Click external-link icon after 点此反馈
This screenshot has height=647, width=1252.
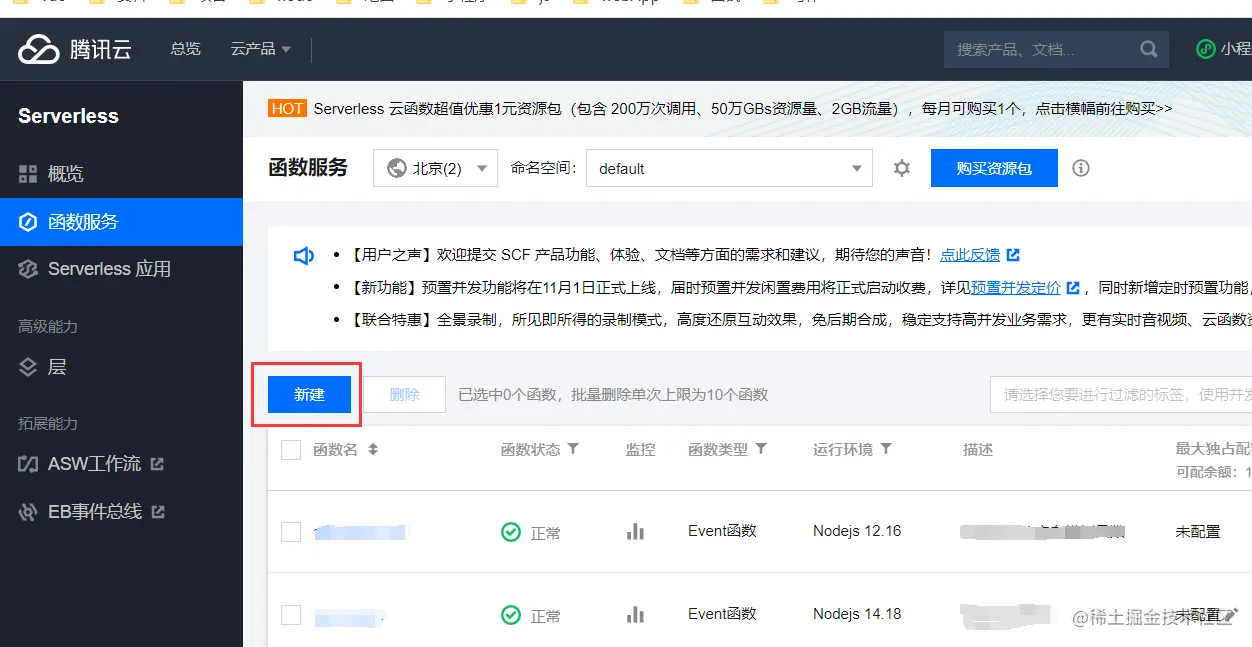coord(1013,255)
